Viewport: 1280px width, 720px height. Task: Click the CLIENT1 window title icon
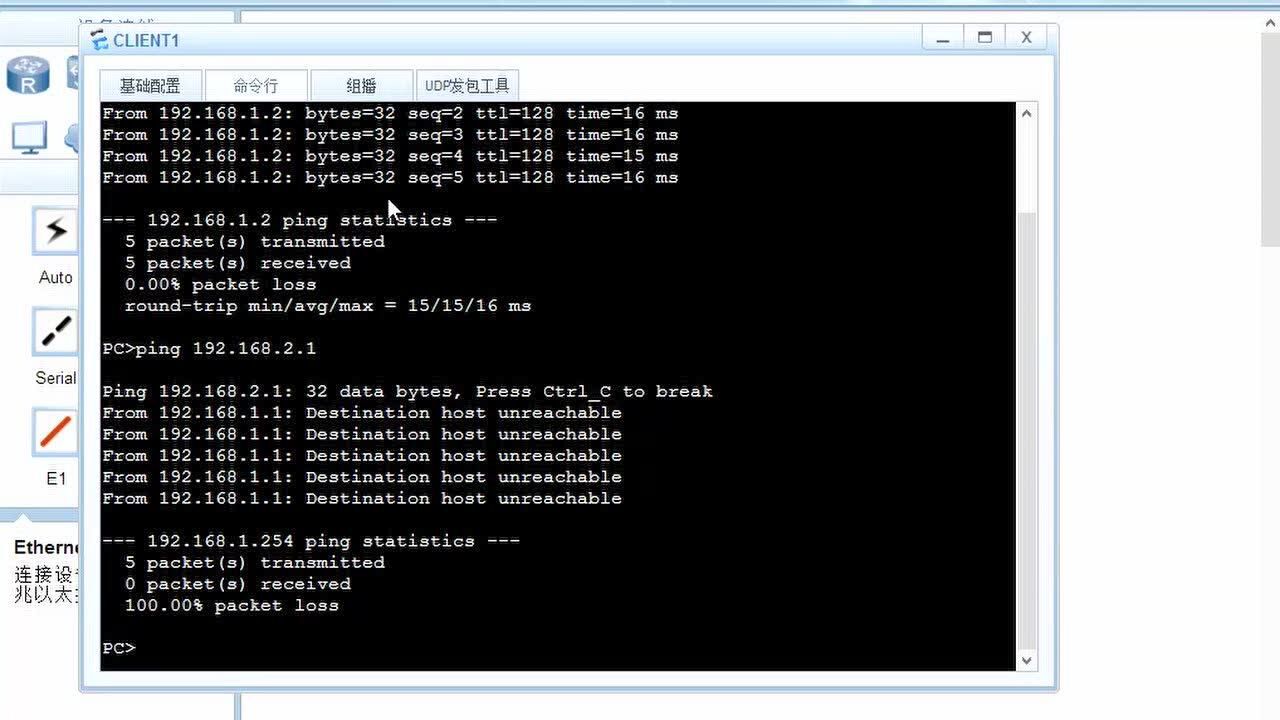pos(99,40)
